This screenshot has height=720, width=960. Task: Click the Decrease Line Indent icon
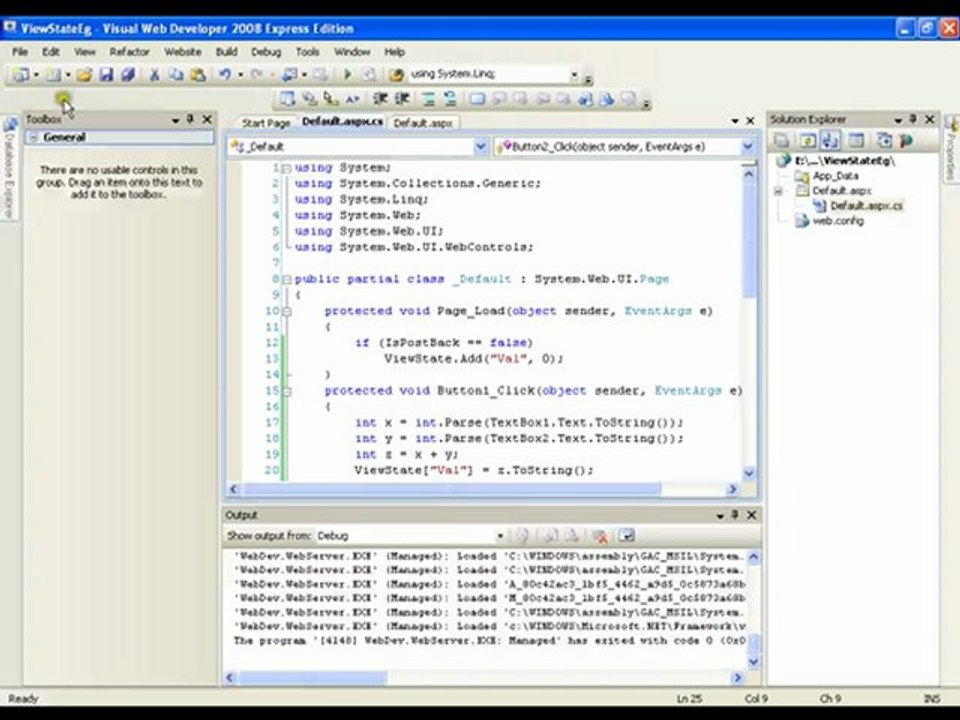pyautogui.click(x=380, y=99)
